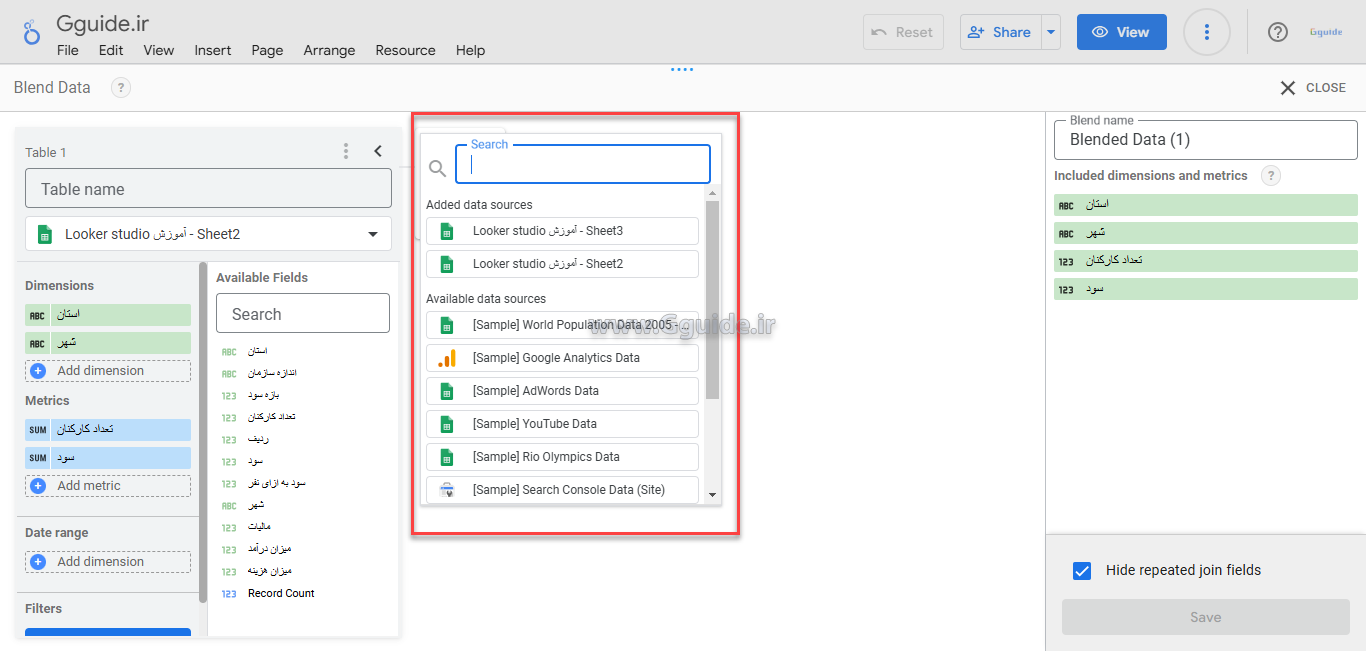Open the Sheet2 data source dropdown

point(372,234)
